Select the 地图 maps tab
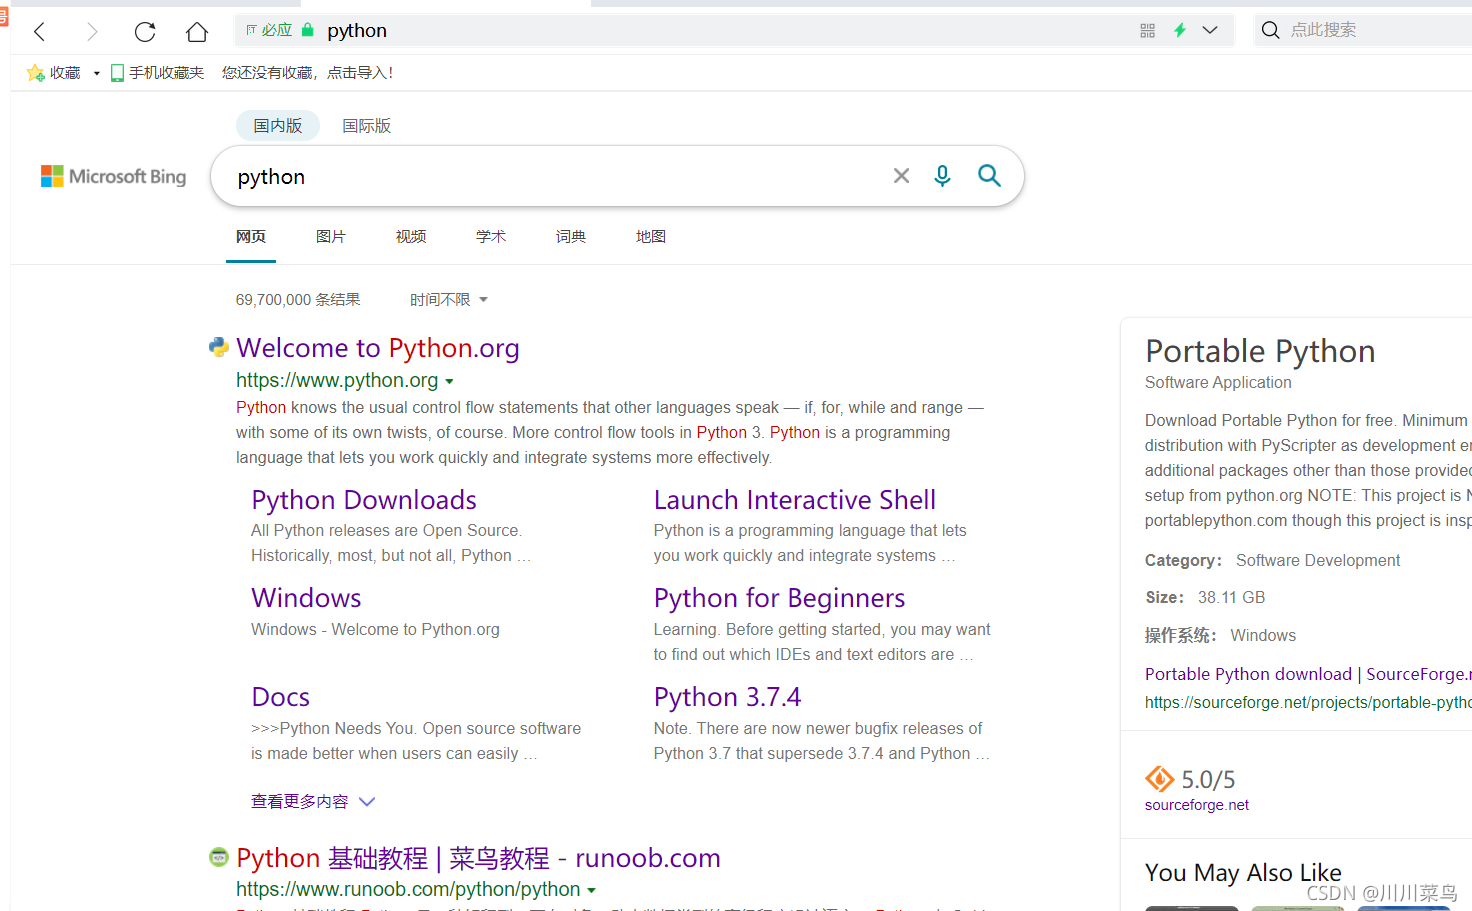Image resolution: width=1472 pixels, height=911 pixels. (x=651, y=237)
